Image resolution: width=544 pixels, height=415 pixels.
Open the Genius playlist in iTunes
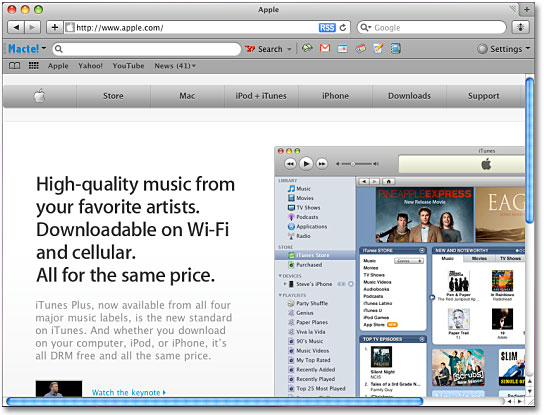click(x=301, y=313)
